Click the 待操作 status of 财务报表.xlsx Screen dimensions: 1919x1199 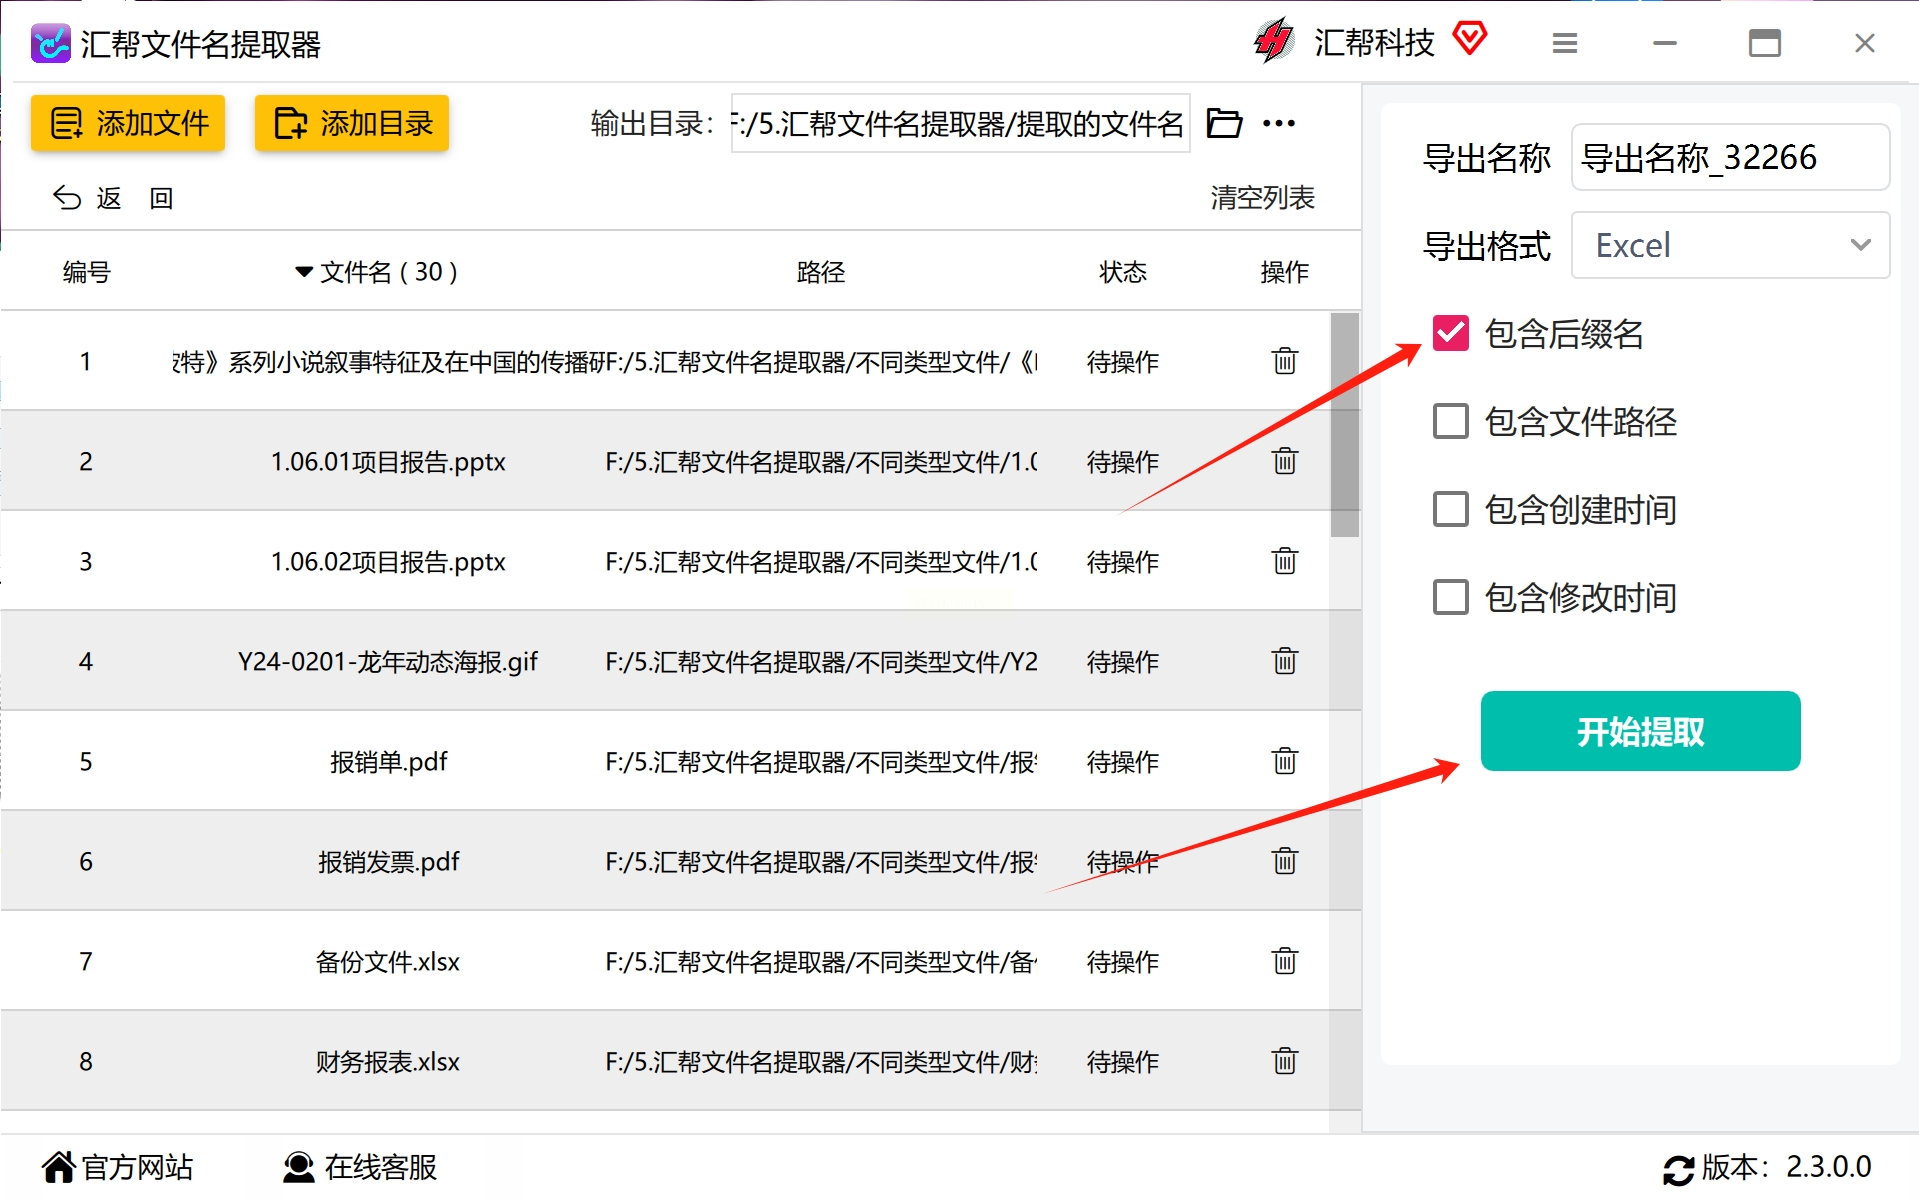[1123, 1061]
